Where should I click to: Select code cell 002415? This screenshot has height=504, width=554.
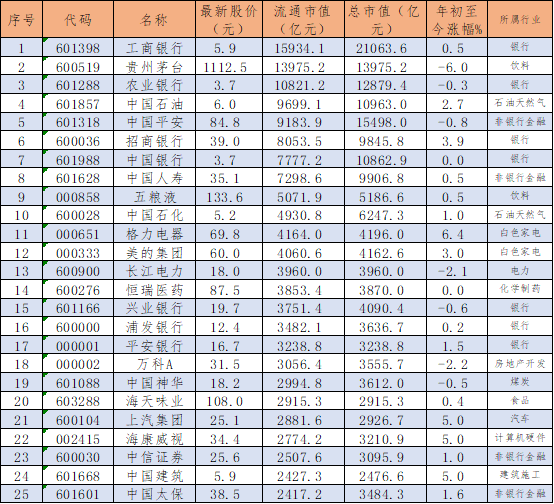click(78, 438)
